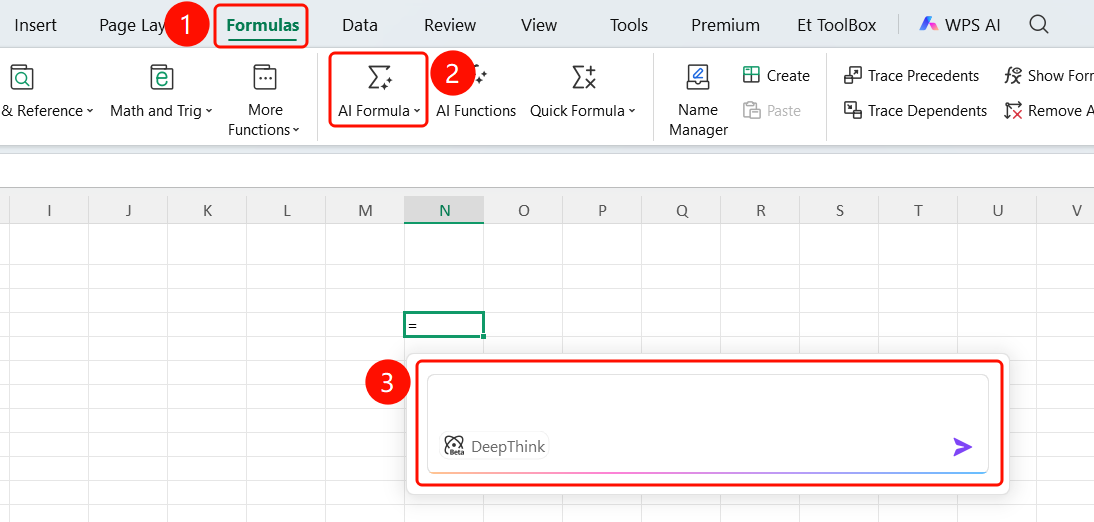
Task: Select column N header
Action: 444,210
